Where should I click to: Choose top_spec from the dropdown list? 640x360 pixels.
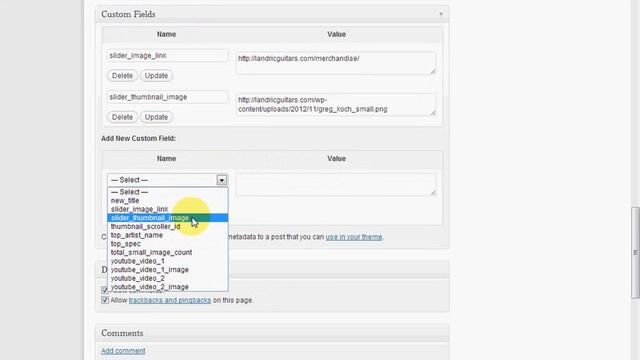(x=167, y=244)
